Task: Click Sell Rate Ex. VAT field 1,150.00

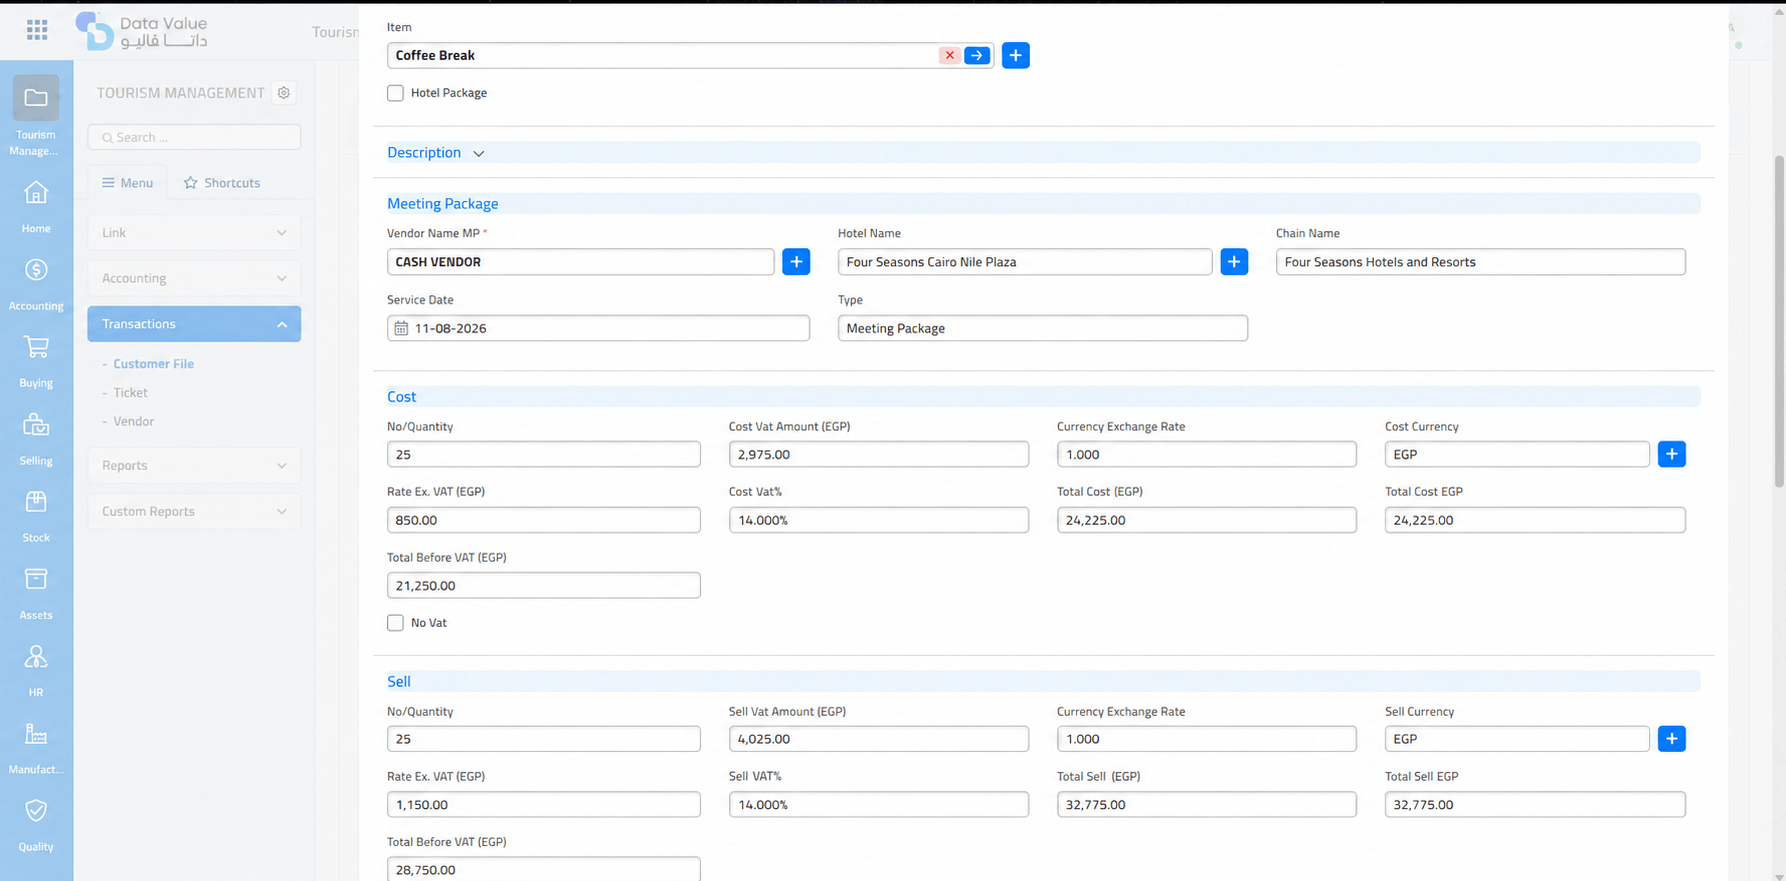Action: pyautogui.click(x=544, y=805)
